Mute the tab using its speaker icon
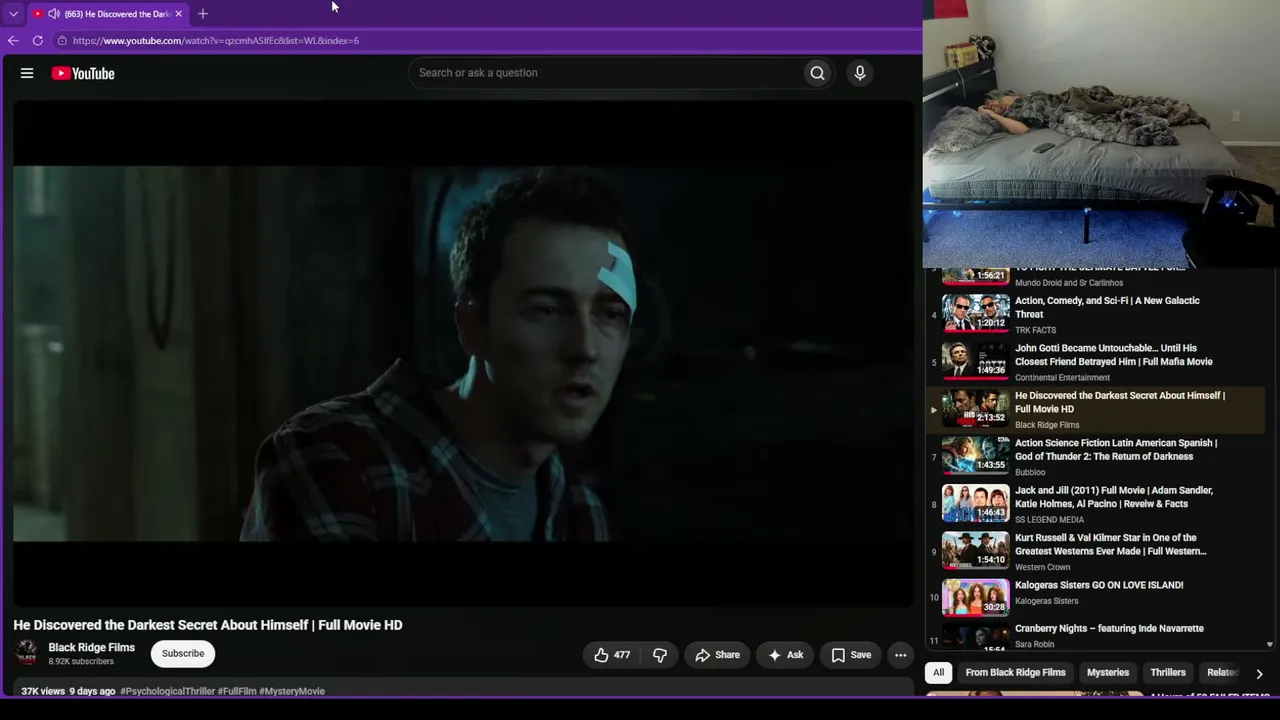1280x720 pixels. pos(53,14)
